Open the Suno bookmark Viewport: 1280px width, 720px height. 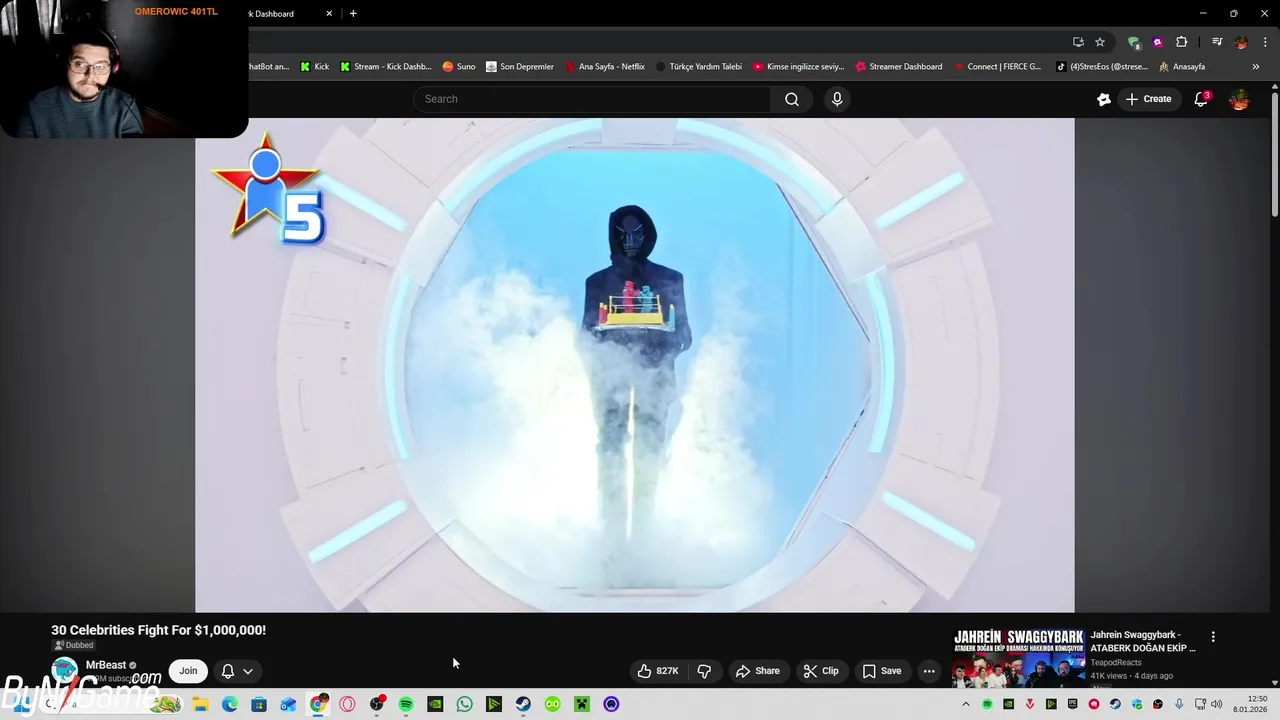[459, 67]
